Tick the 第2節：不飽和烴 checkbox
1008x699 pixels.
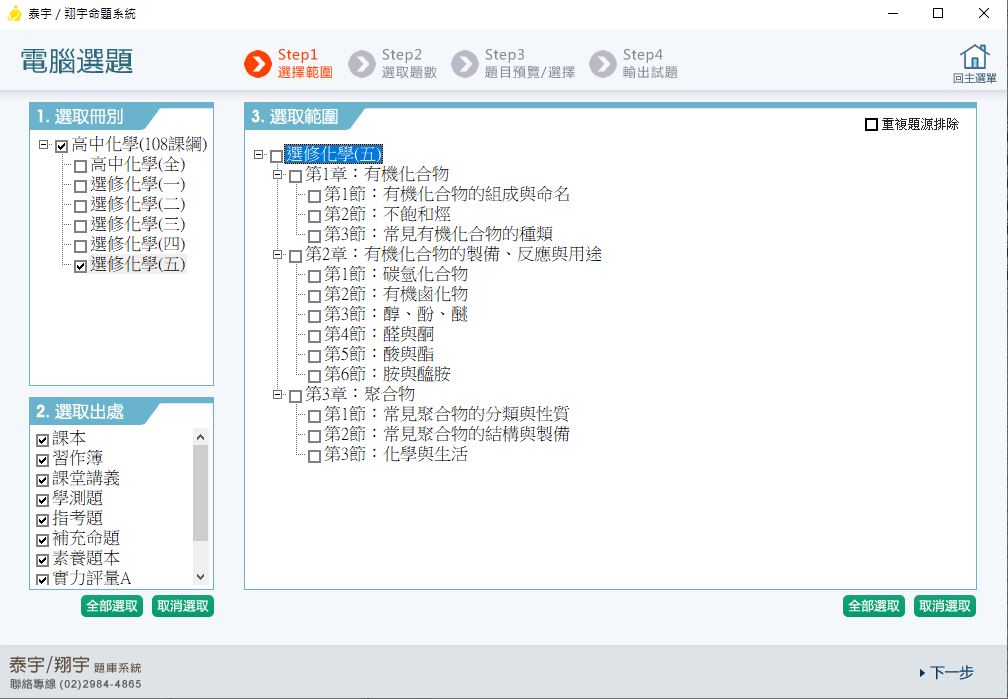tap(314, 216)
